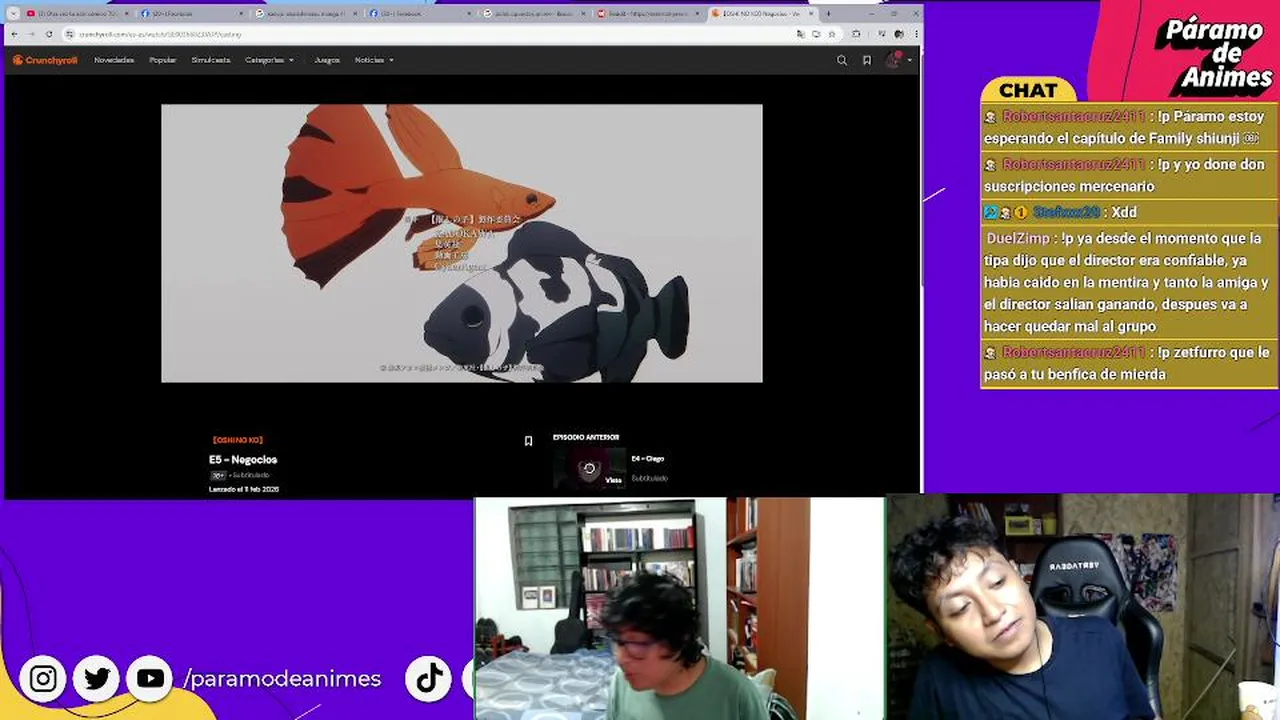Open previous episode thumbnail E4

(589, 468)
